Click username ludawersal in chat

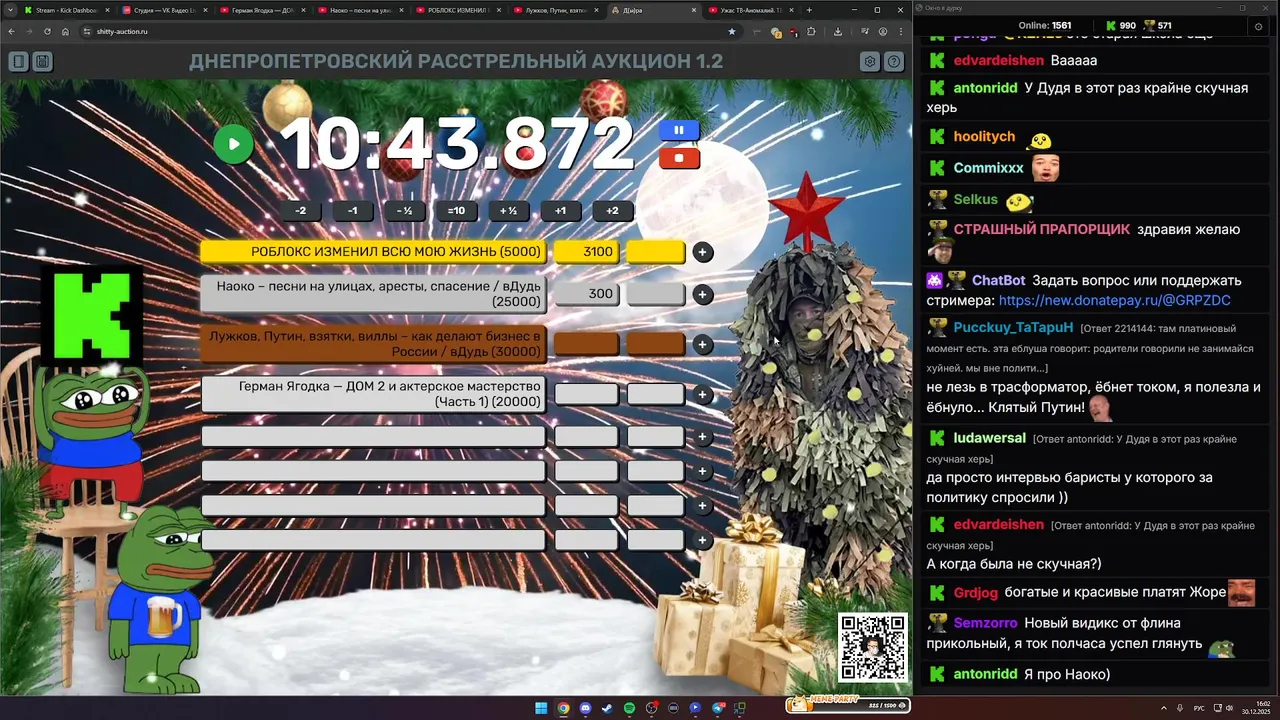pos(989,438)
